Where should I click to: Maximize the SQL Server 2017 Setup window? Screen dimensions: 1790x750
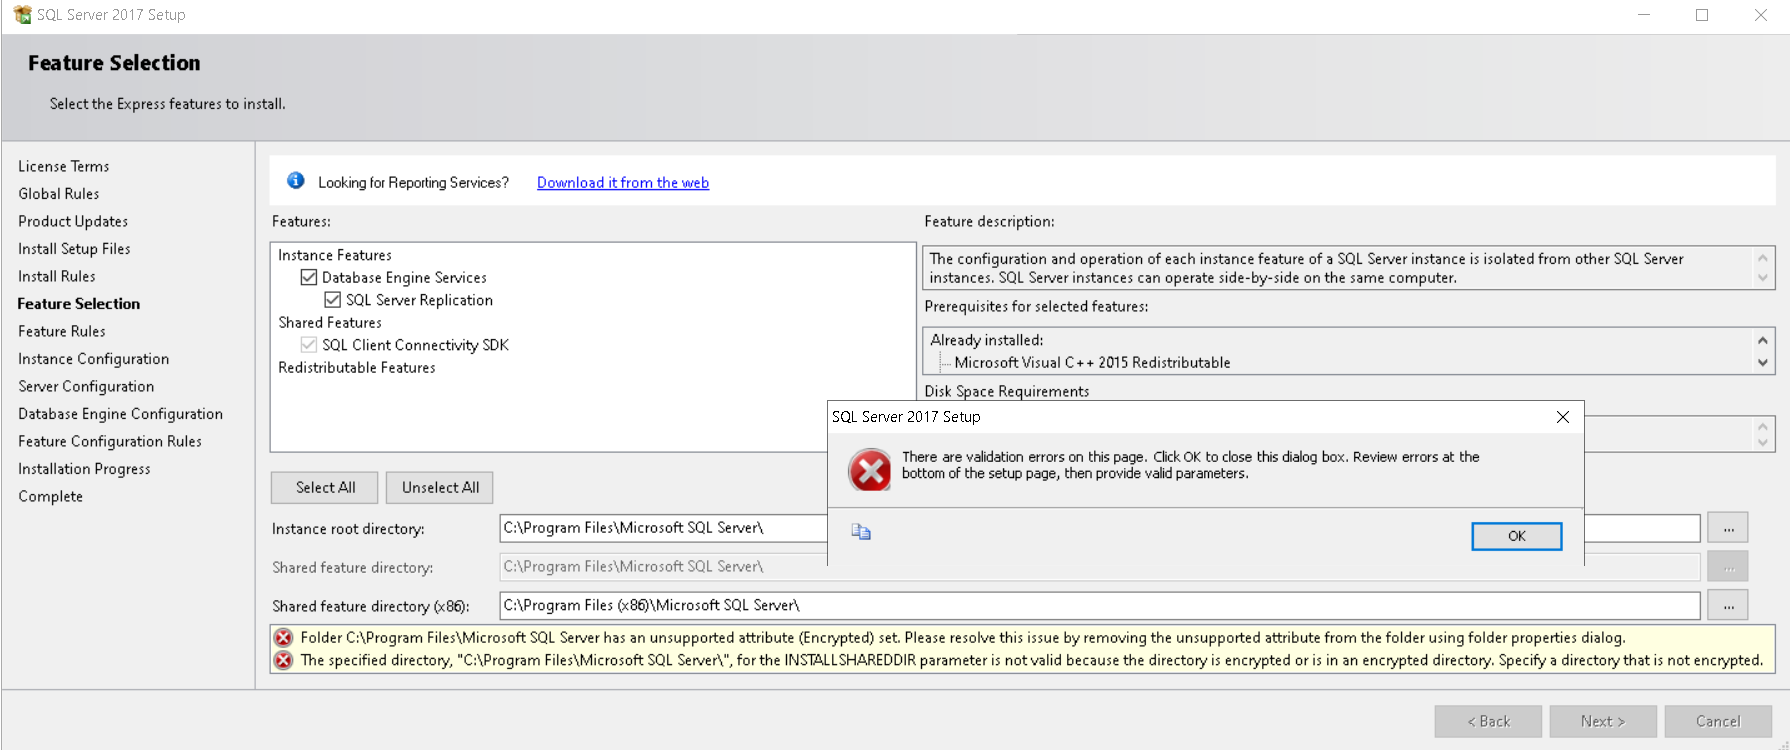[1702, 15]
